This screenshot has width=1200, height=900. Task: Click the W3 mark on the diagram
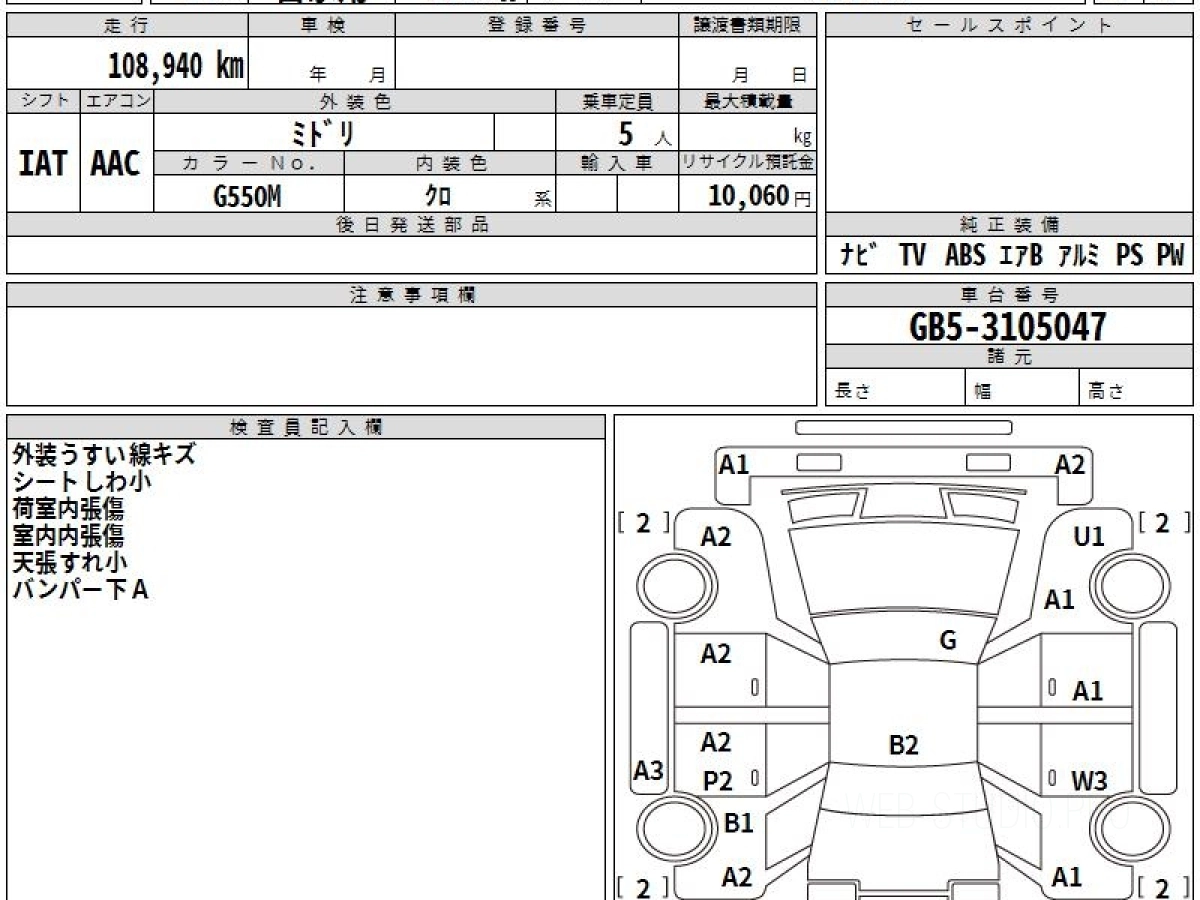1089,781
